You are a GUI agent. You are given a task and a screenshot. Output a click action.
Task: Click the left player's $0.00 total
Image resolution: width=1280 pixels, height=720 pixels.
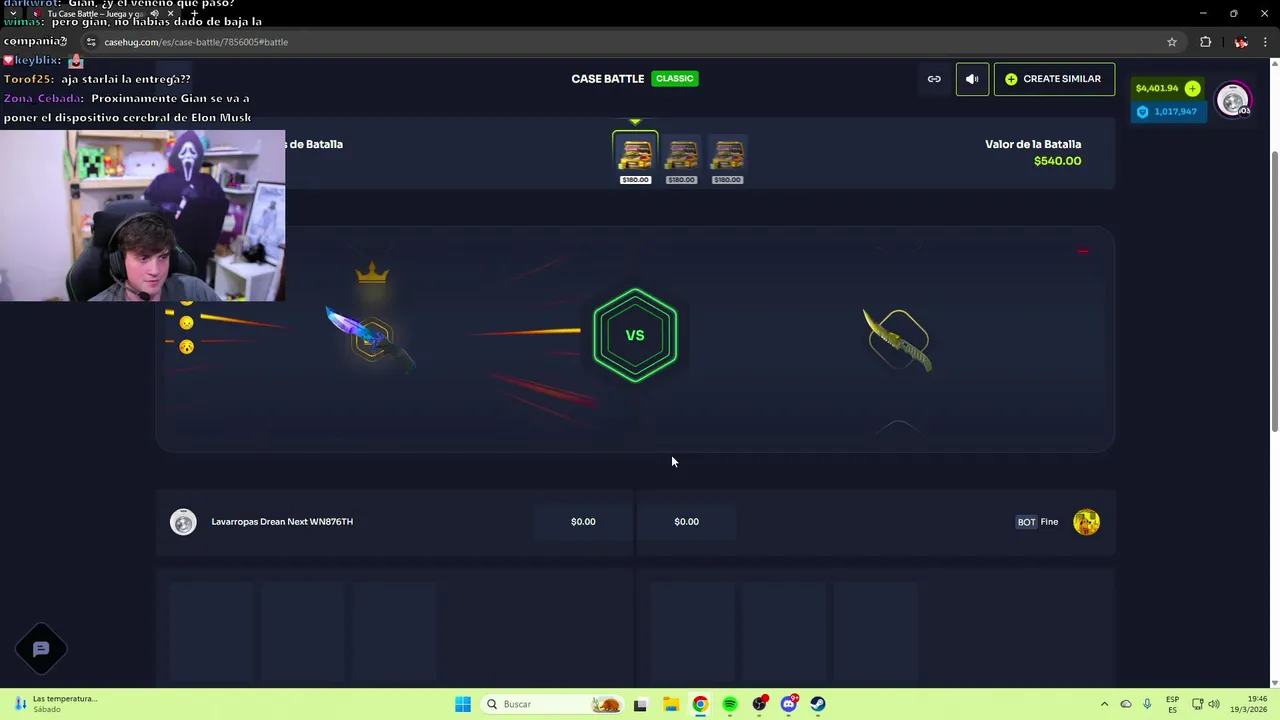tap(583, 522)
